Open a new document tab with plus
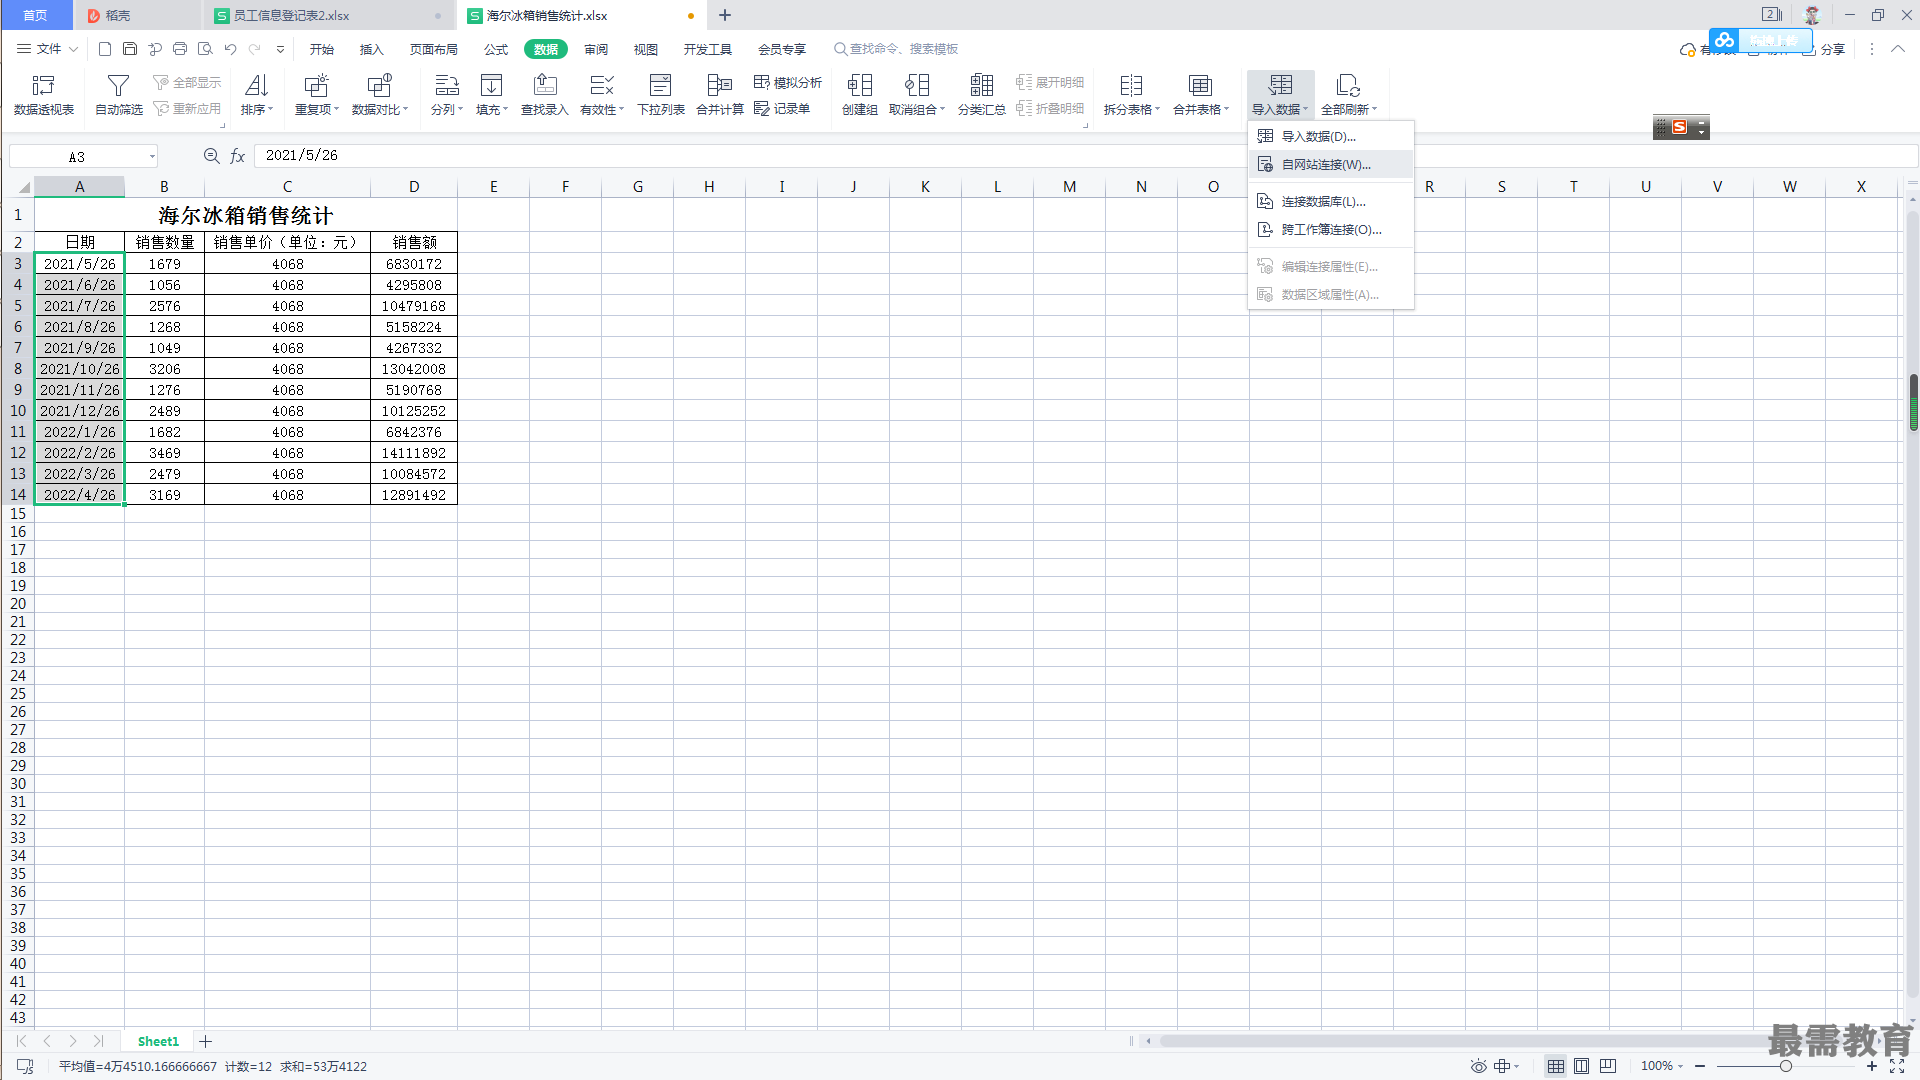Screen dimensions: 1920x1080 click(725, 16)
